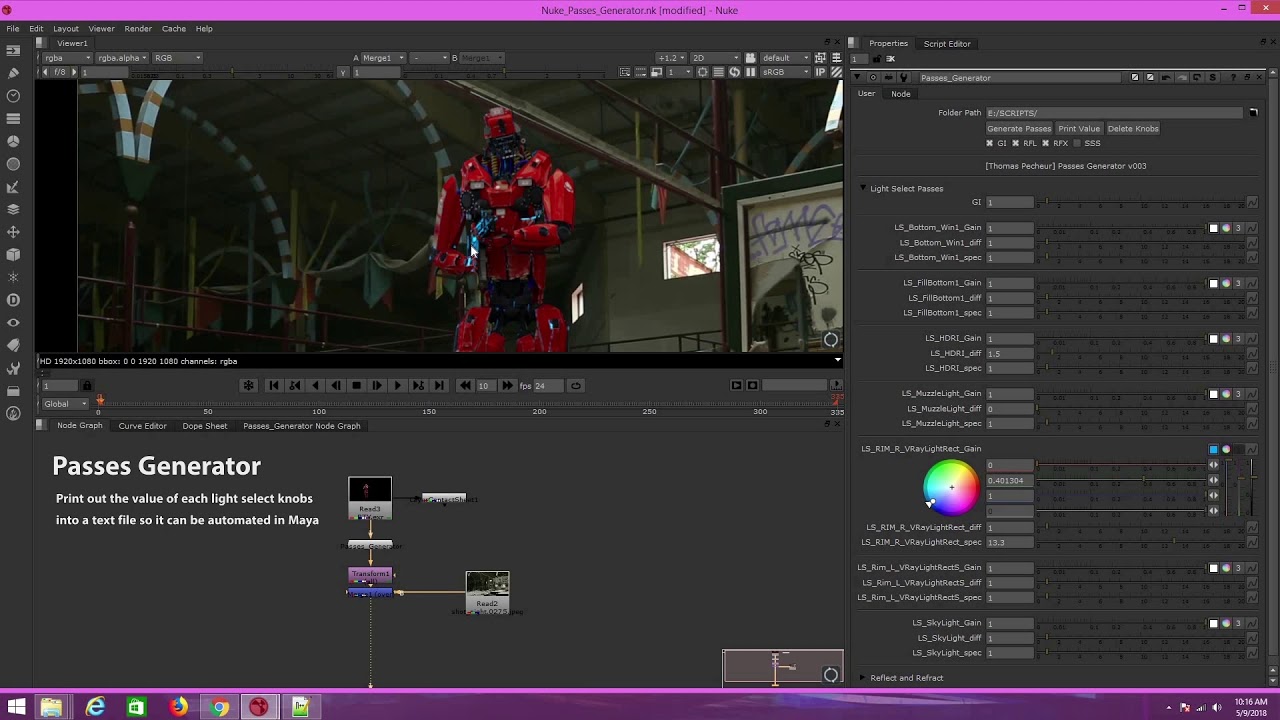This screenshot has height=720, width=1280.
Task: Play the viewer forward
Action: tap(397, 385)
